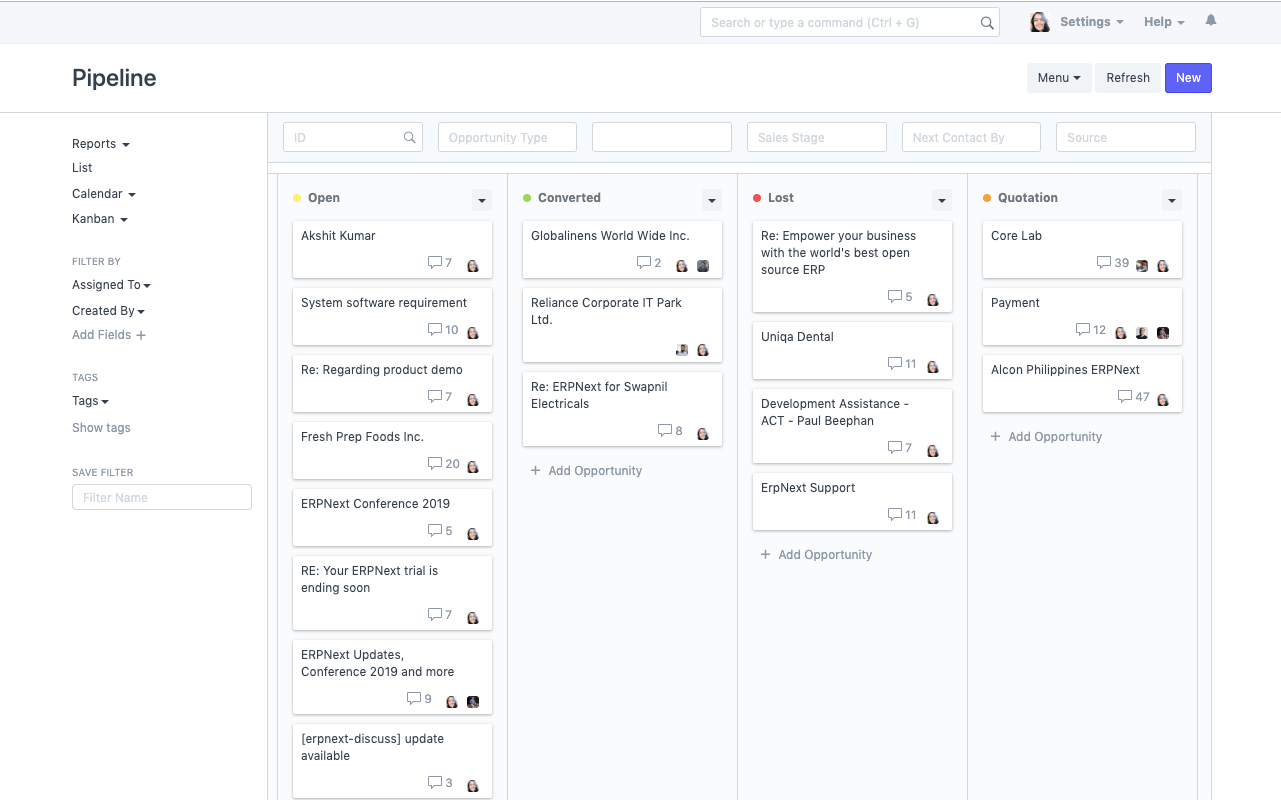This screenshot has width=1281, height=800.
Task: Open the Reports sidebar menu
Action: coord(100,144)
